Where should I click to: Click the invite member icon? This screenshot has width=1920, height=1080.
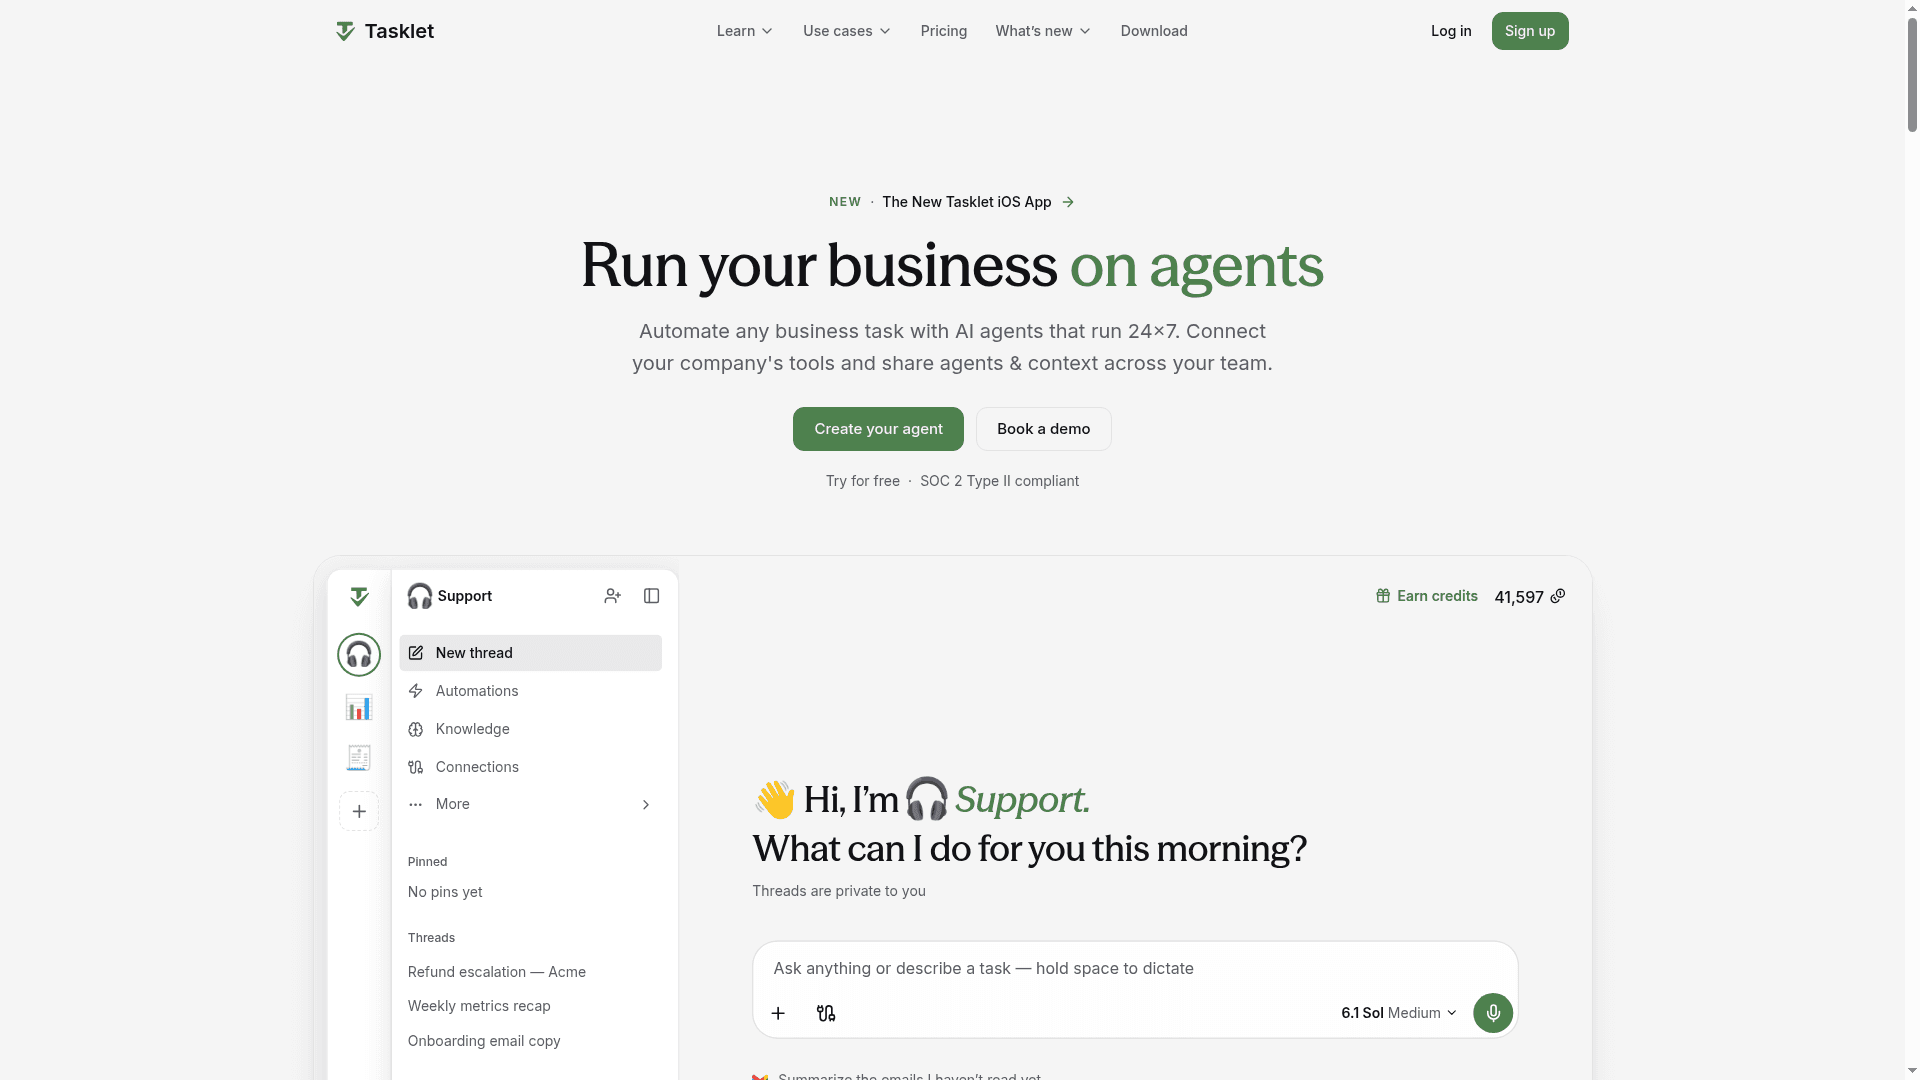(x=613, y=596)
